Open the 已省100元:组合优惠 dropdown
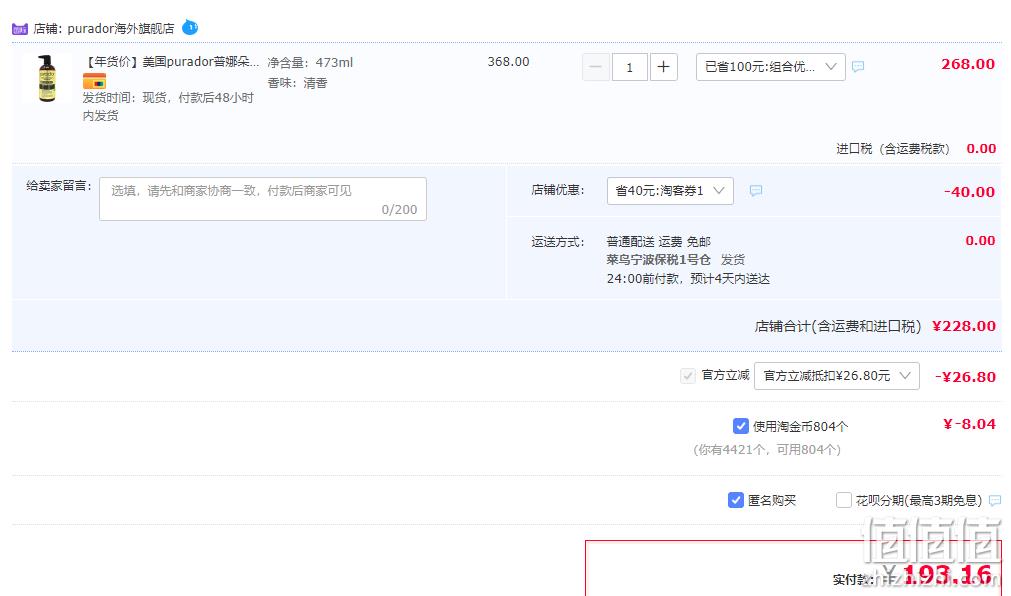Viewport: 1011px width, 596px height. tap(771, 67)
